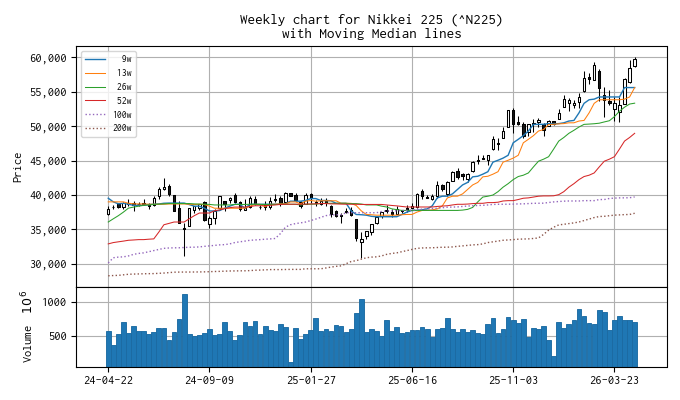Click the blue 9w line sample in legend

click(95, 59)
